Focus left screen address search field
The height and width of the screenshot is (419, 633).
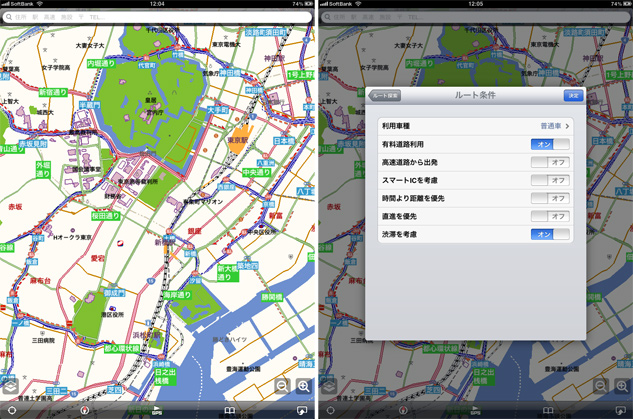click(x=157, y=17)
